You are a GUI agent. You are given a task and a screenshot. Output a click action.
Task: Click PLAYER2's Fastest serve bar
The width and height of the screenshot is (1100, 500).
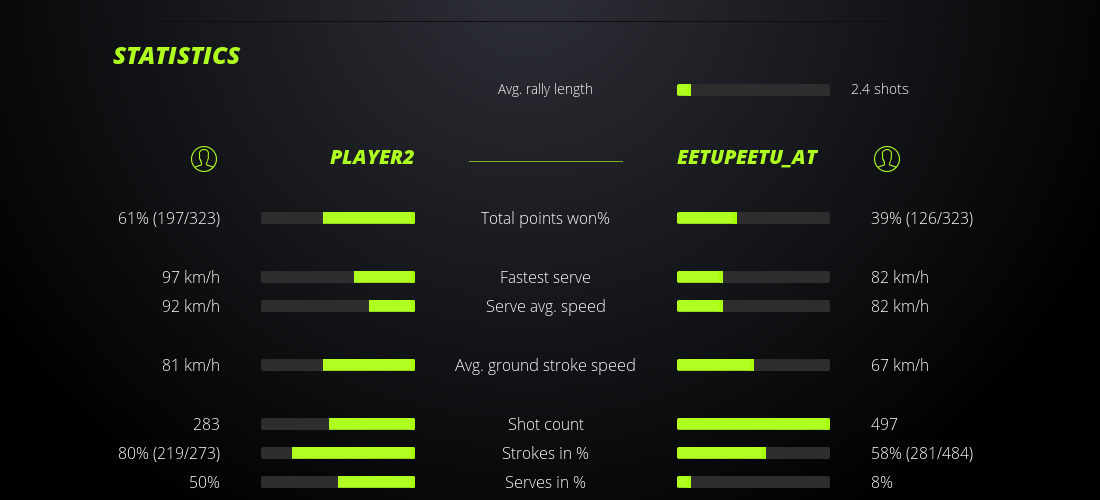click(x=338, y=277)
